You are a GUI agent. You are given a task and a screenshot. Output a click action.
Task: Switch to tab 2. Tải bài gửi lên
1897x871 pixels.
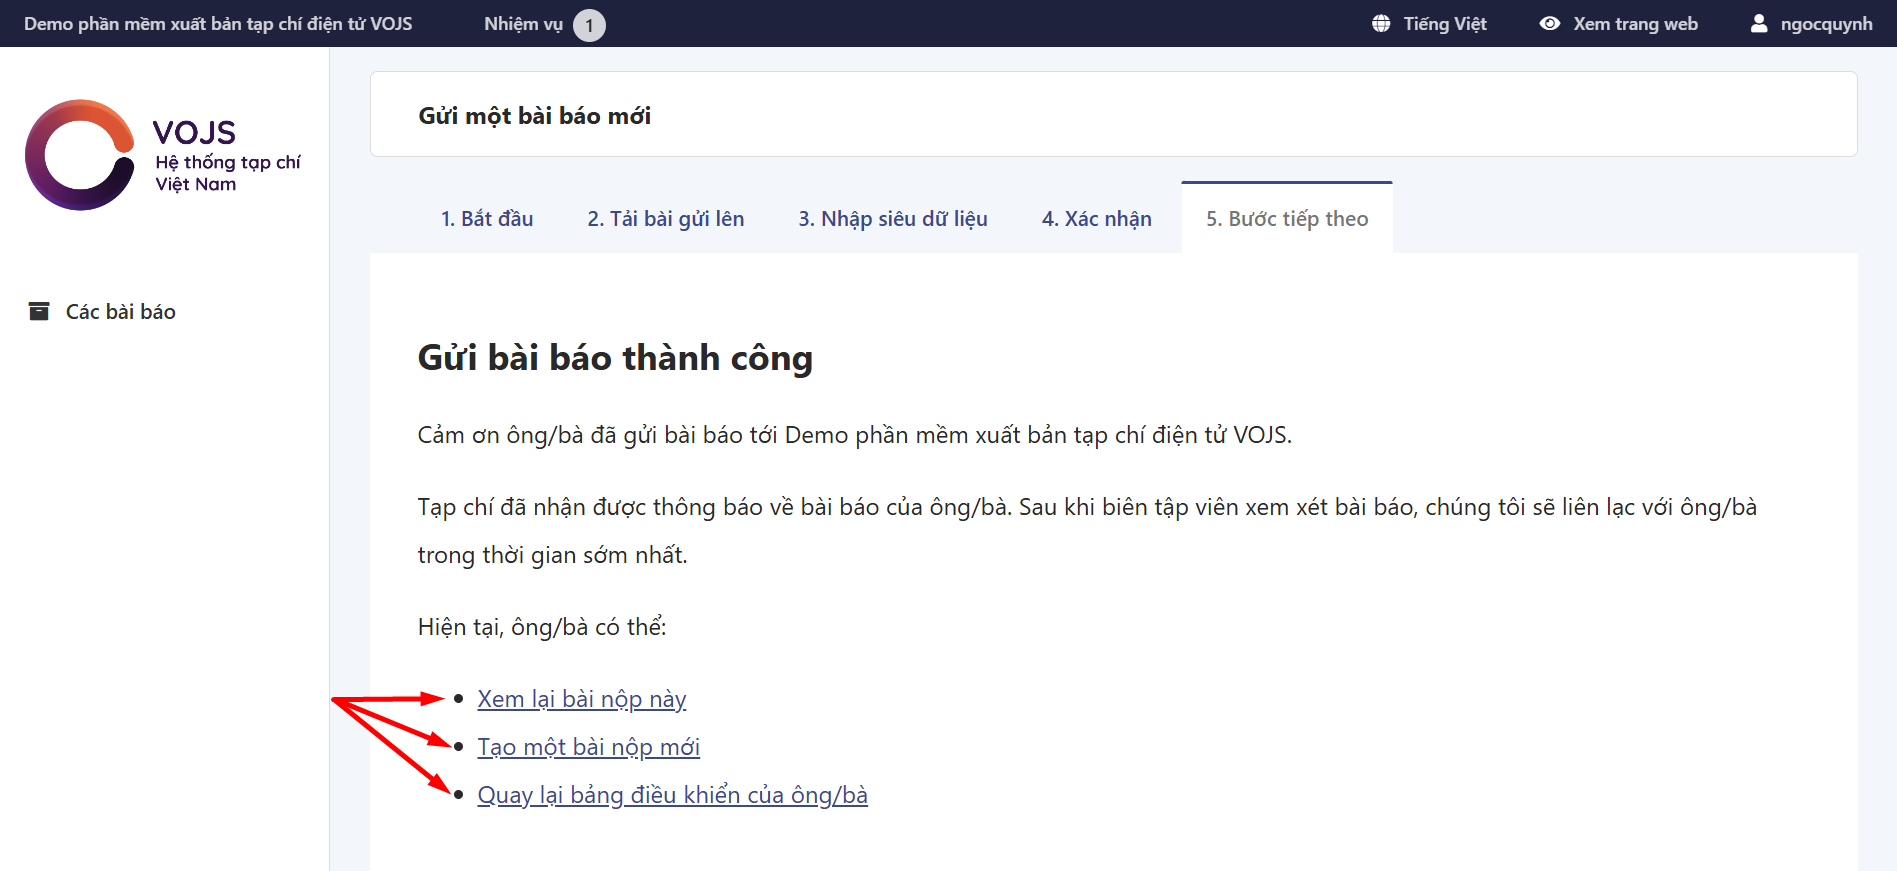[665, 219]
